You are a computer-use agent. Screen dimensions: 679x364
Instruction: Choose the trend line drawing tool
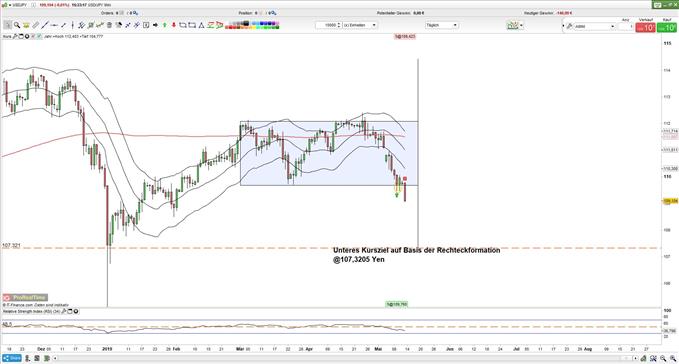point(45,25)
